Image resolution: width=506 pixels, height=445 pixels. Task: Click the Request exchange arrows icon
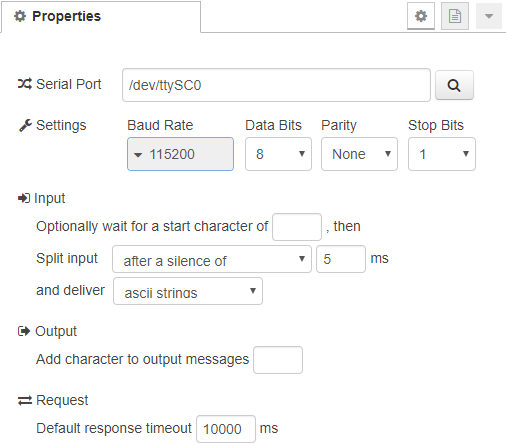pyautogui.click(x=25, y=400)
